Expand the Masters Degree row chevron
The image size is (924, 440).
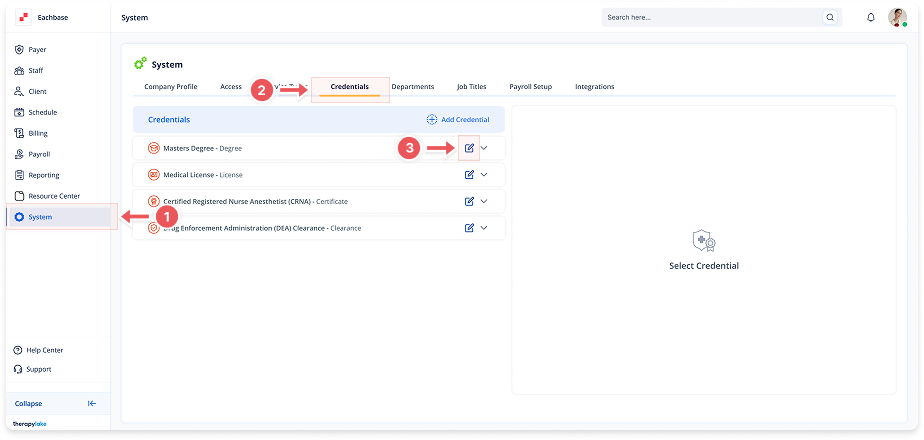tap(485, 148)
